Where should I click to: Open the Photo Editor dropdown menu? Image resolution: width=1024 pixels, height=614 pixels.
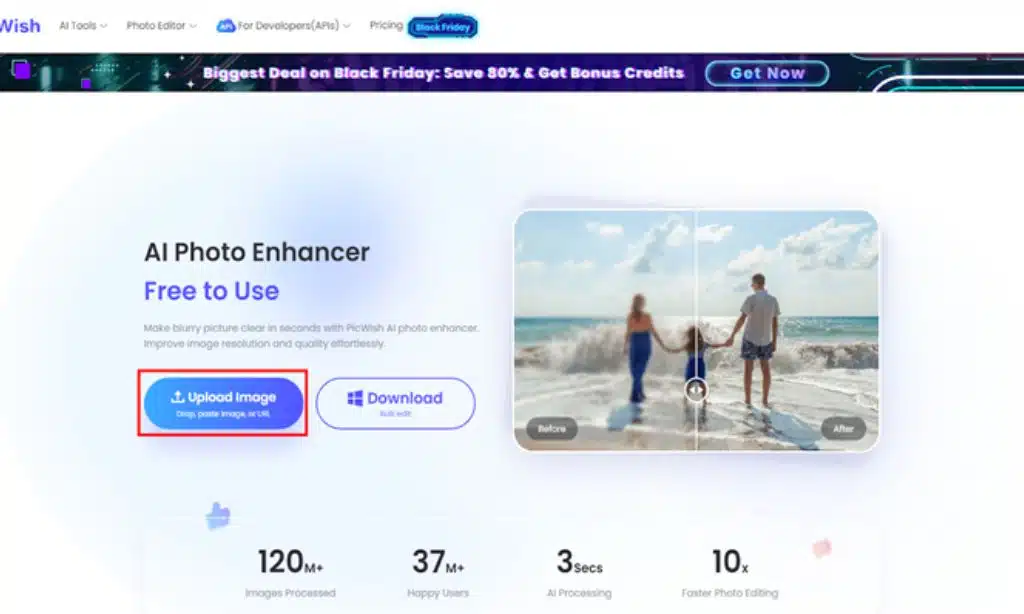161,26
